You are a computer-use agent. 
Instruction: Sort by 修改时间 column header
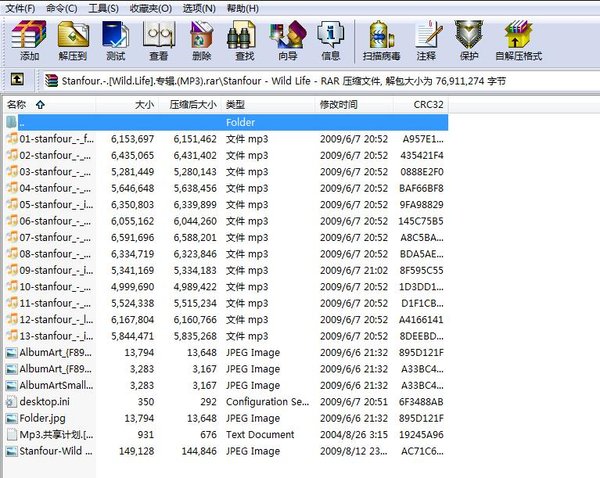click(354, 104)
